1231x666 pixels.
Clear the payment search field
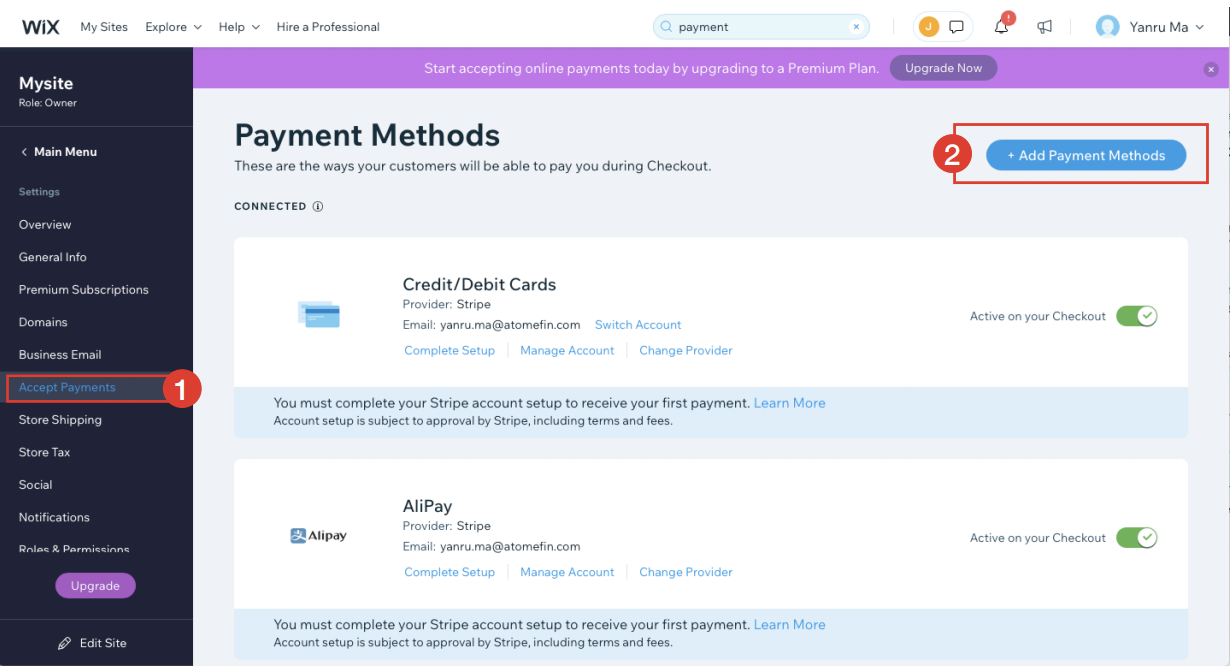pos(858,26)
